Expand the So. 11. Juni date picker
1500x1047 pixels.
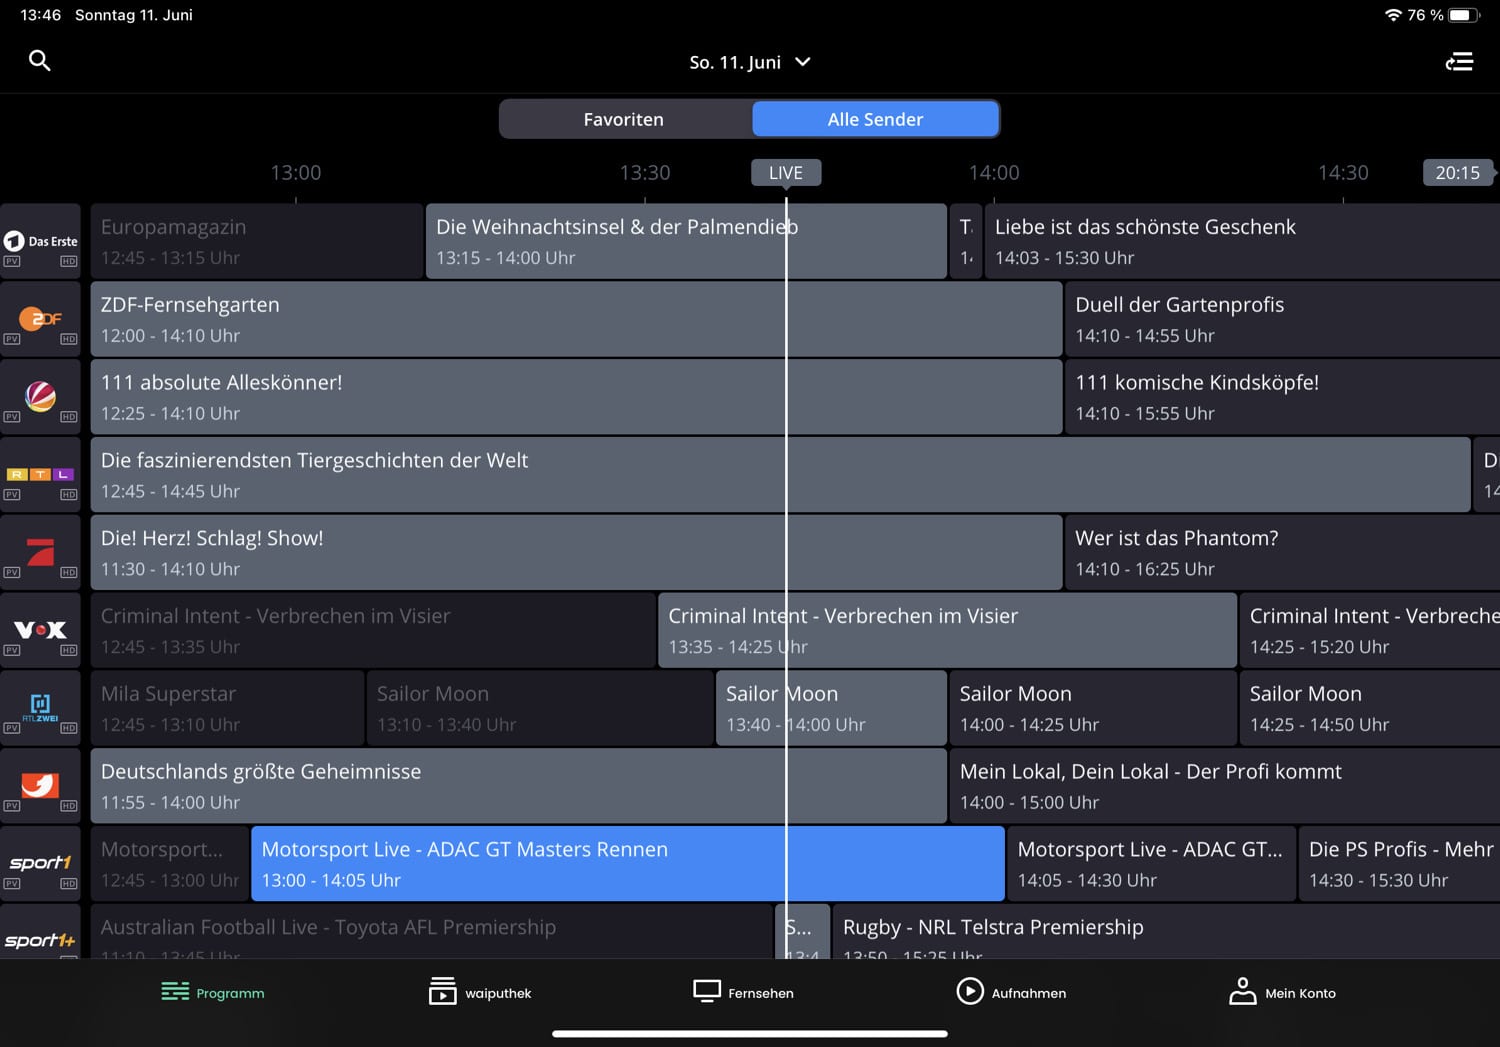(x=749, y=62)
